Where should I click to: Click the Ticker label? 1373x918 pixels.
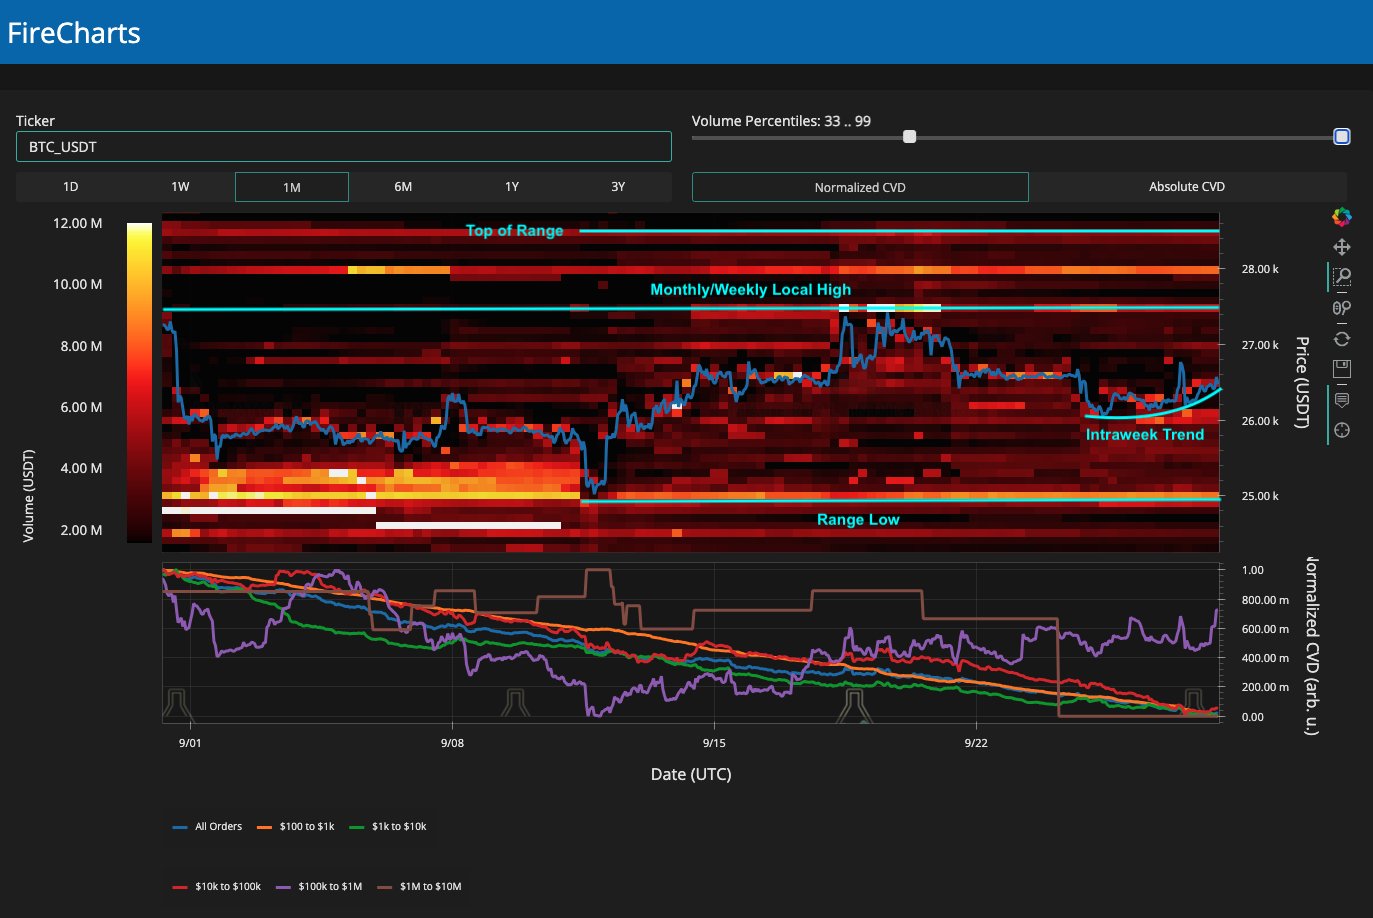tap(35, 121)
